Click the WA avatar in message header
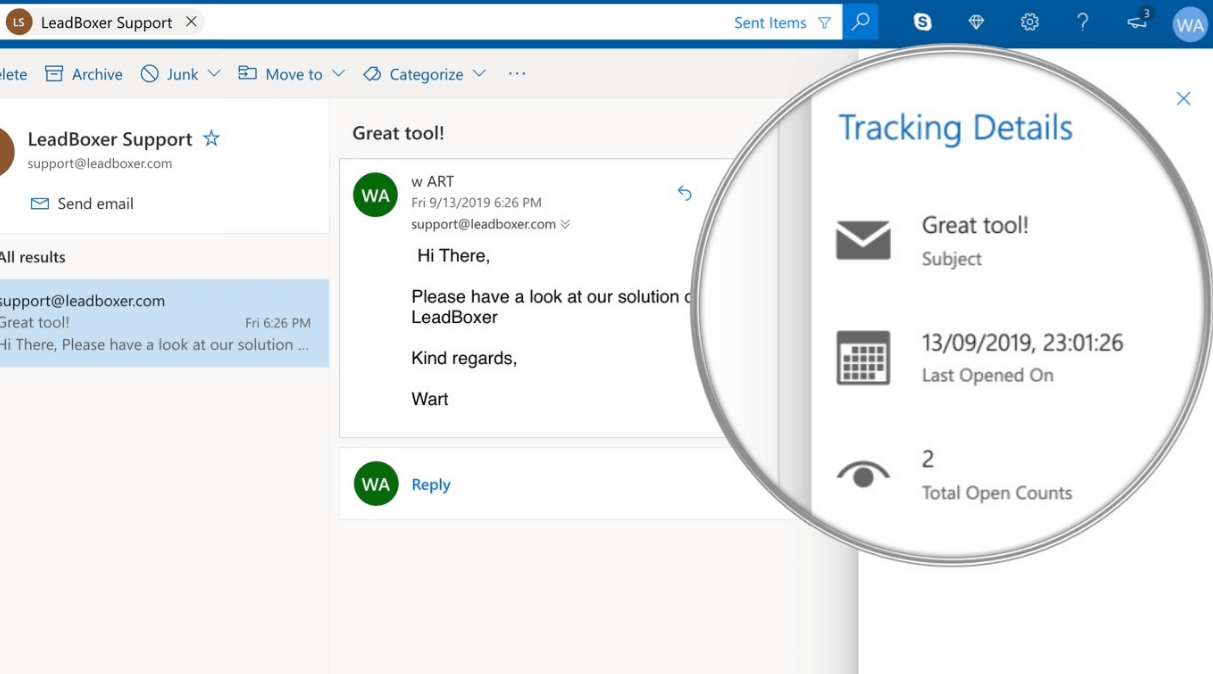 [376, 195]
